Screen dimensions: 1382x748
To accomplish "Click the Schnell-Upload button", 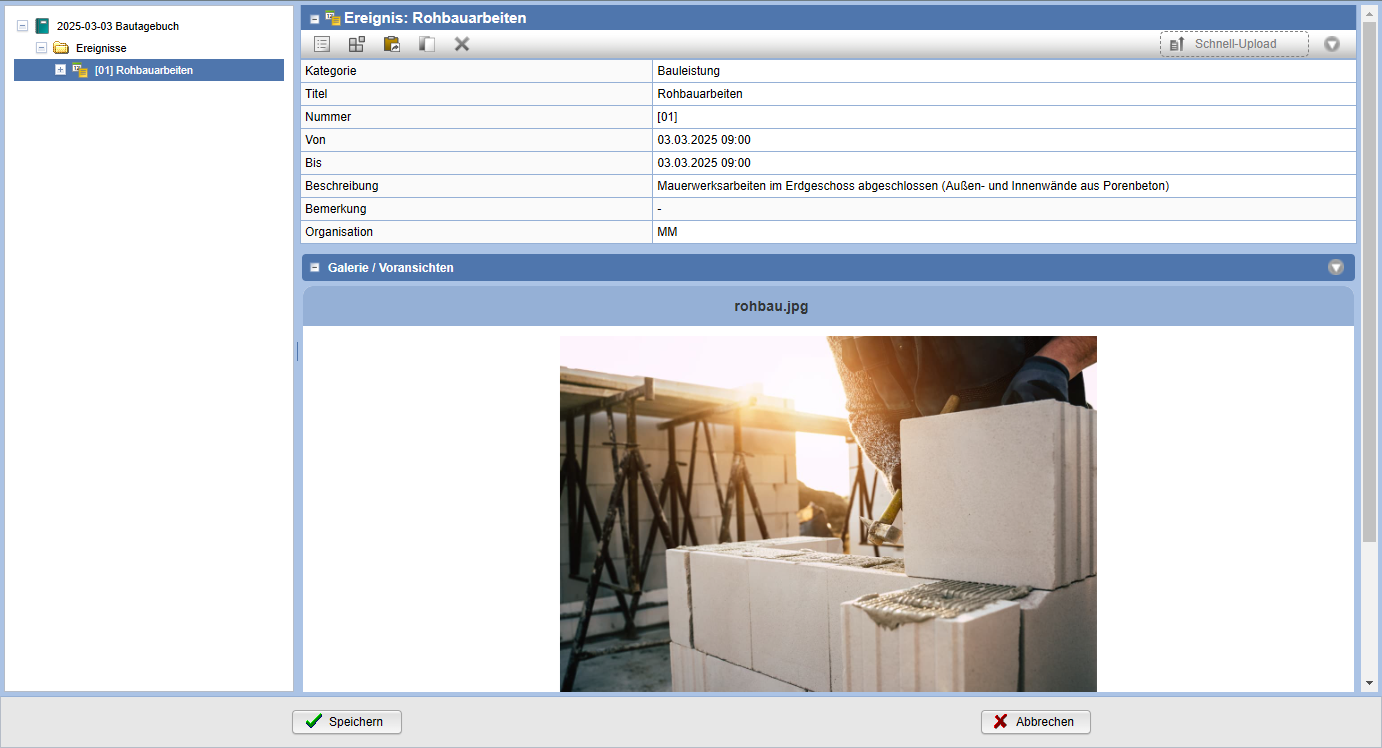I will coord(1234,44).
